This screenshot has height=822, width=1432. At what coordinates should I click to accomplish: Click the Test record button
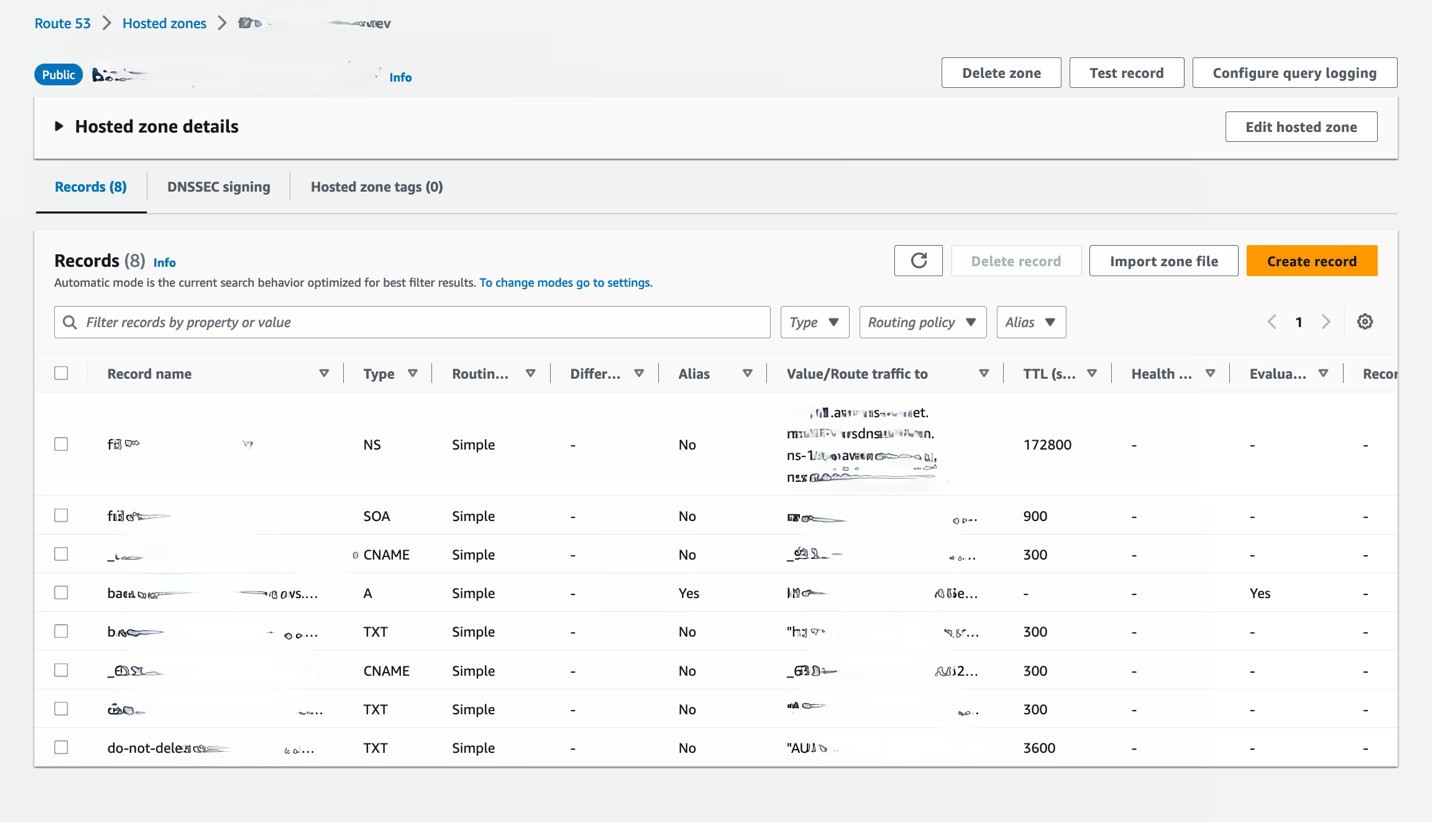point(1126,73)
